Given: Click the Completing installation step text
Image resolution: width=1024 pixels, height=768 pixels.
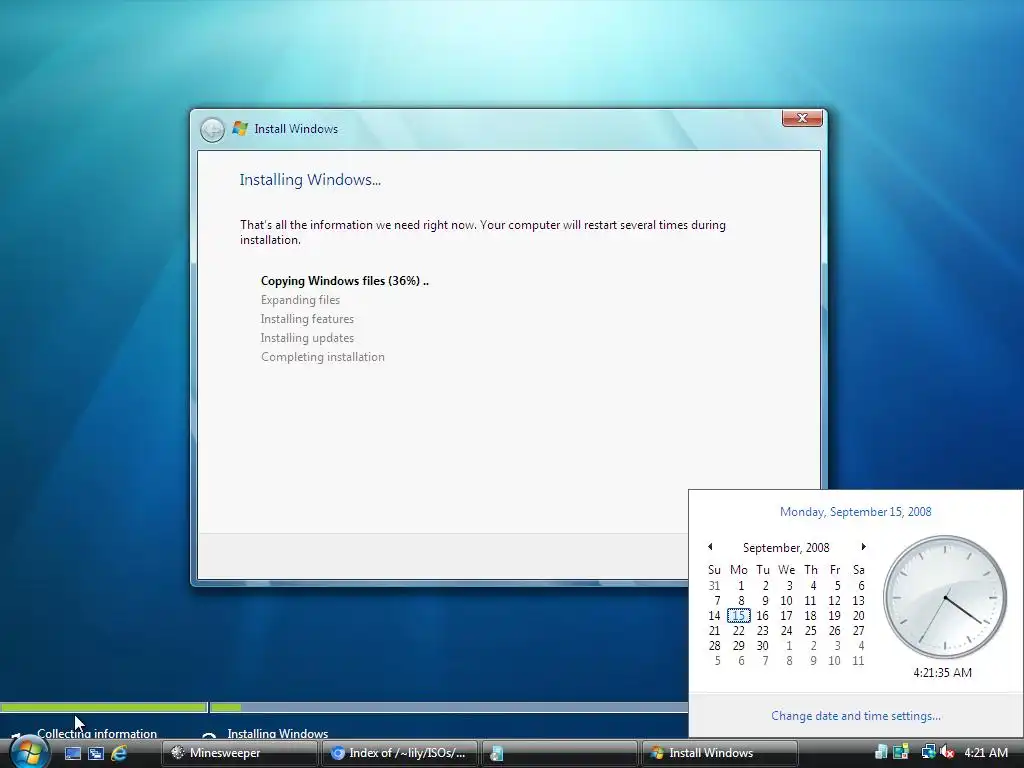Looking at the screenshot, I should pos(323,357).
